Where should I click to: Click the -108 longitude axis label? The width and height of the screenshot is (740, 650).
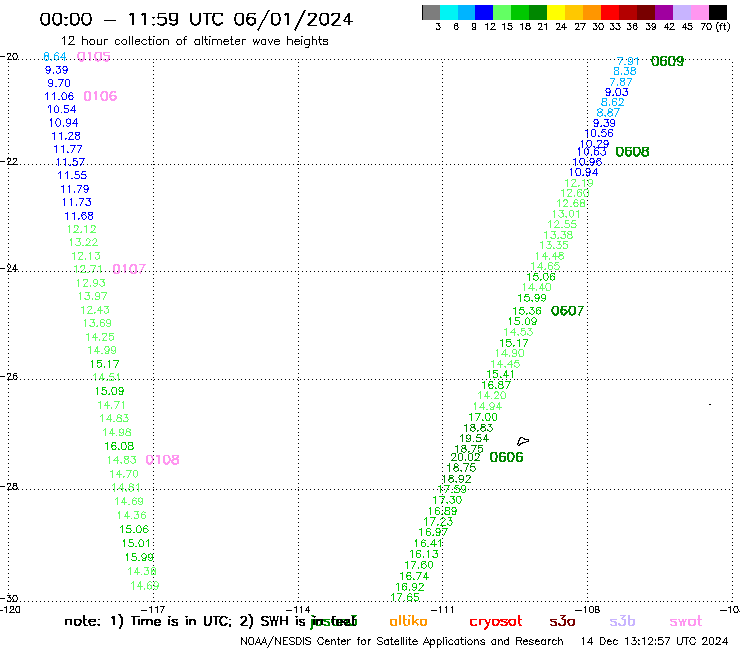588,609
